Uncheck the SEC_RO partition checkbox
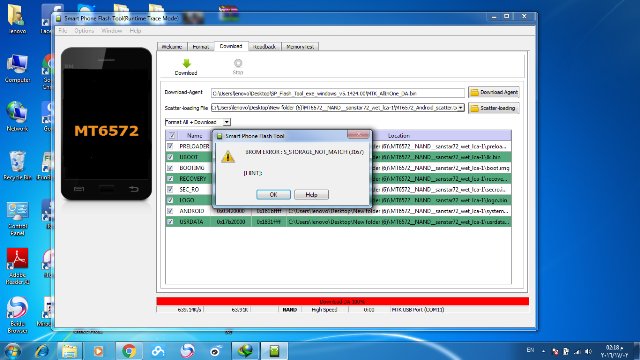This screenshot has width=640, height=360. pos(170,189)
